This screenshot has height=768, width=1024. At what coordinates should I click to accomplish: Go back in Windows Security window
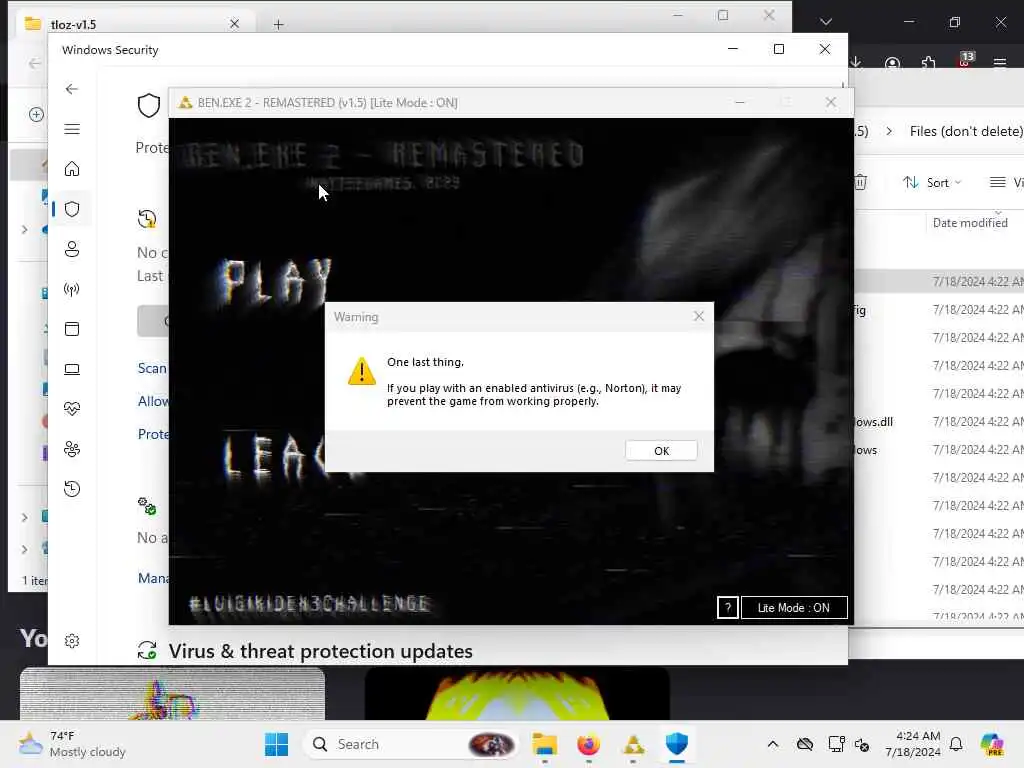72,89
